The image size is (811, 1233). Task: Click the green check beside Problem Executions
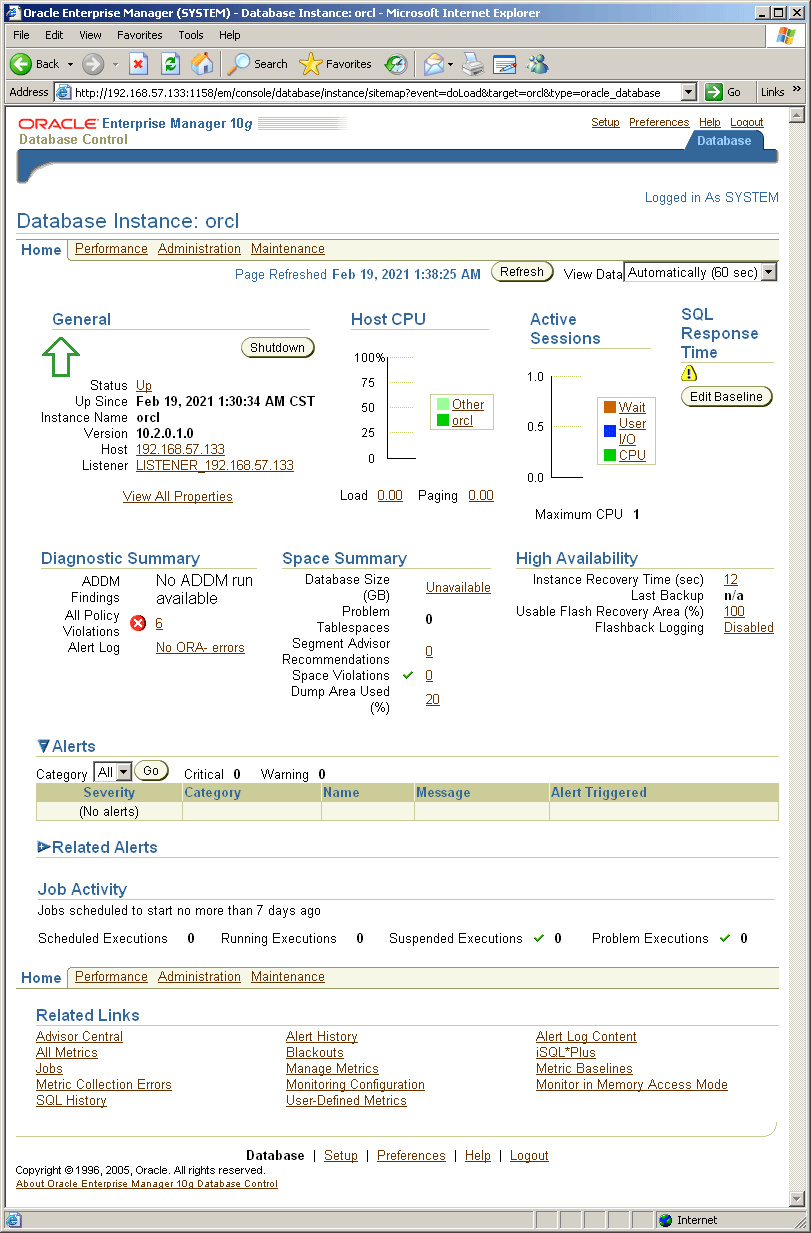tap(725, 938)
